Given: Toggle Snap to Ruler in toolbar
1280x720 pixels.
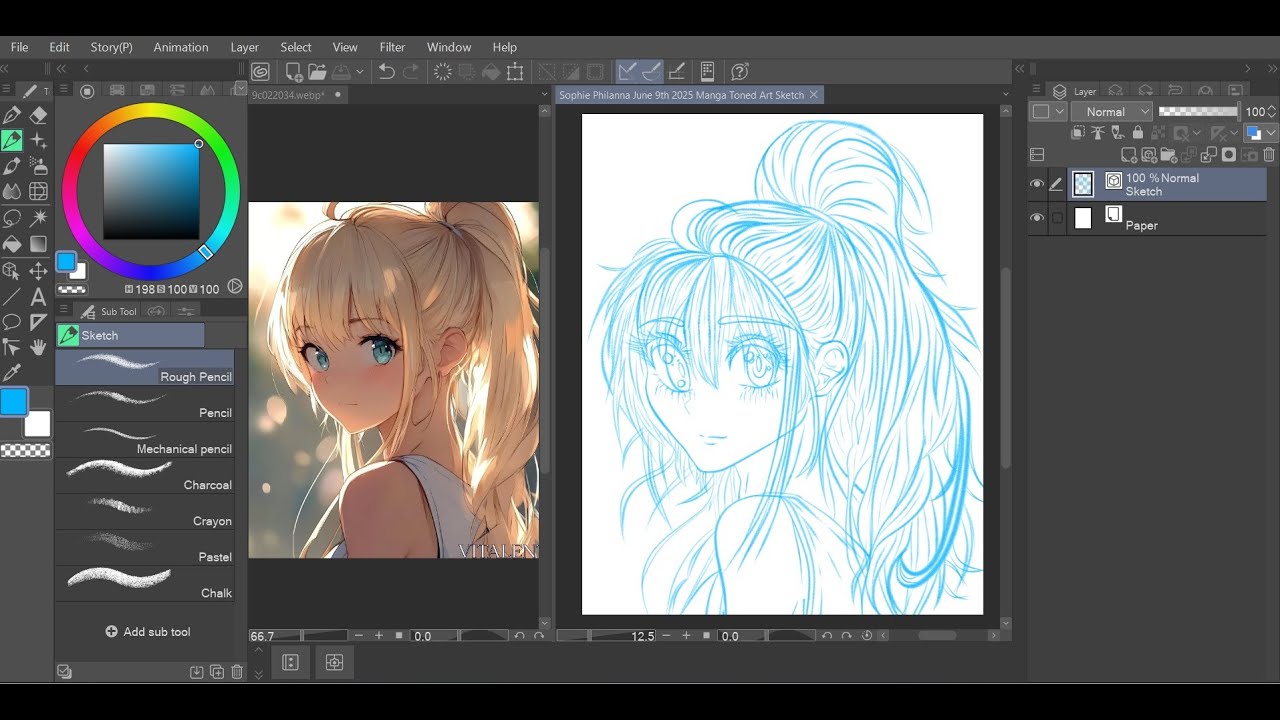Looking at the screenshot, I should point(627,71).
